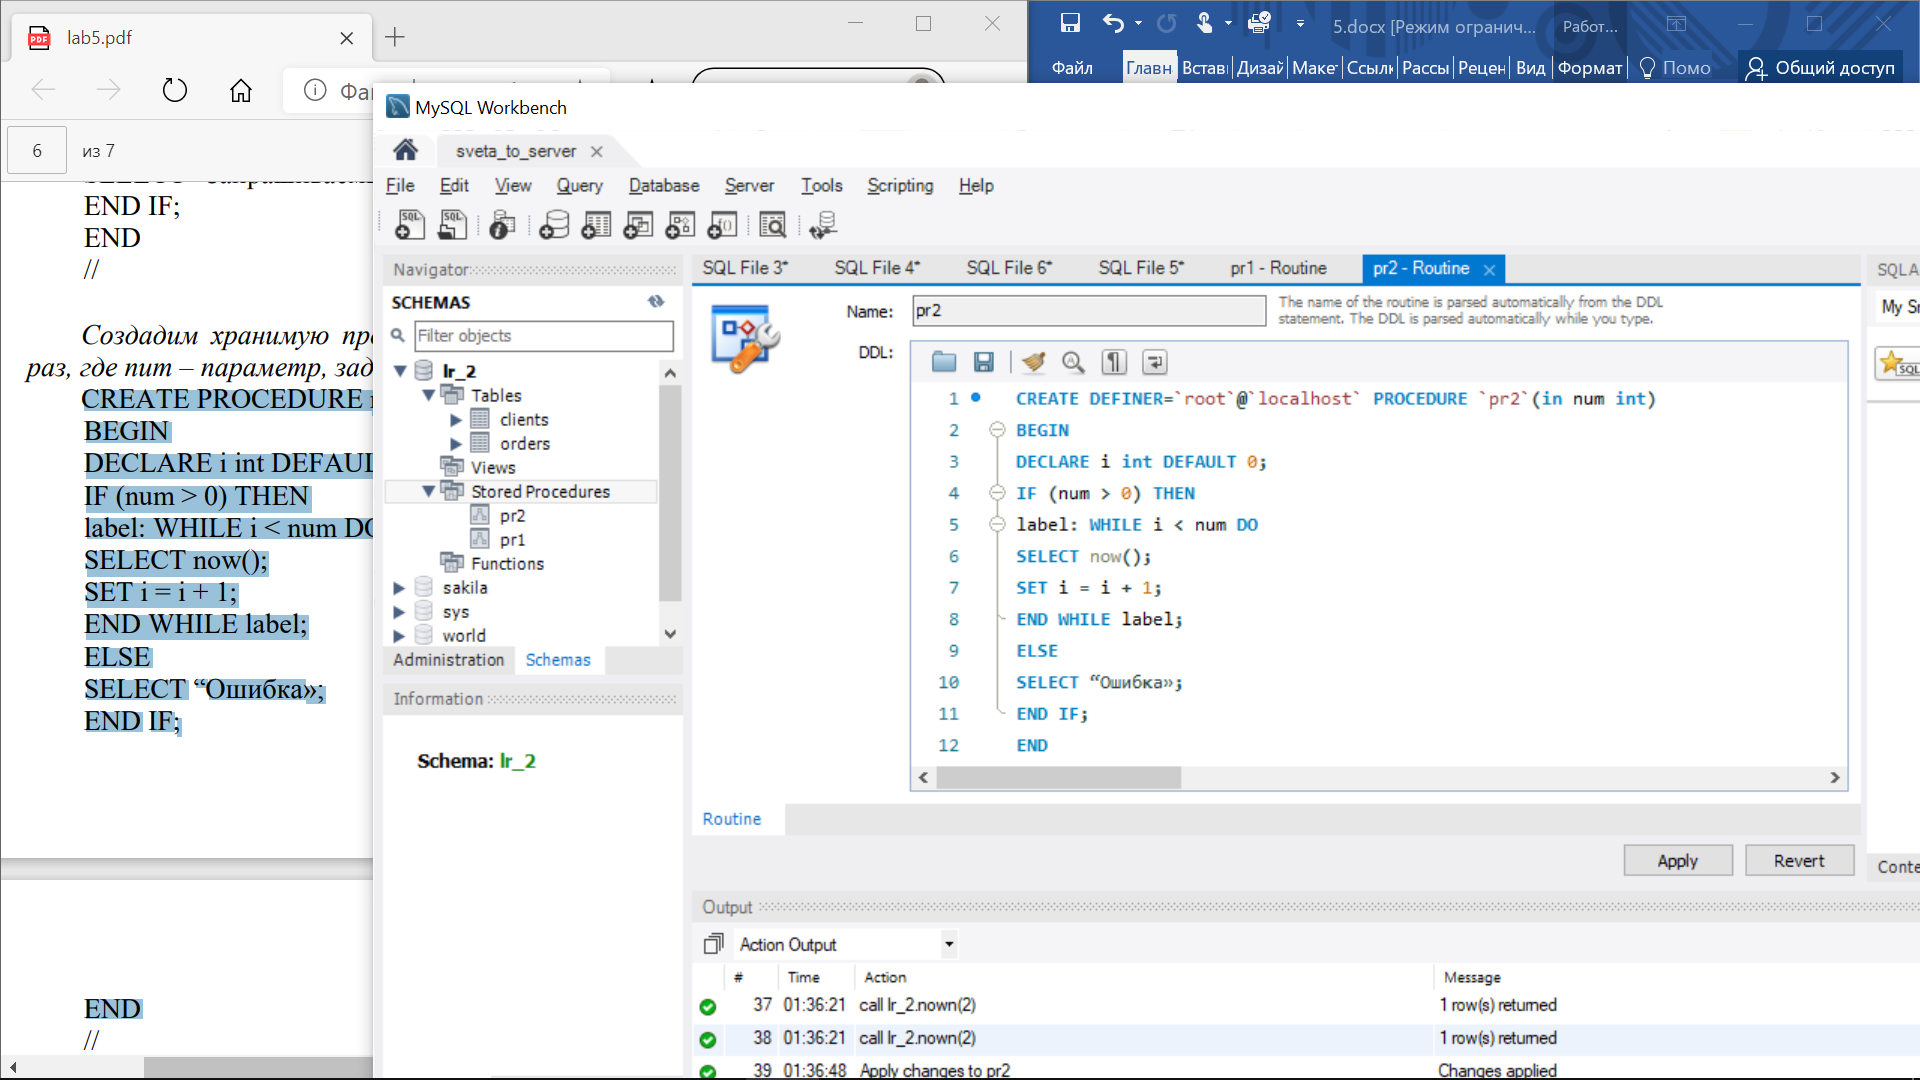This screenshot has width=1920, height=1080.
Task: Toggle invisible characters display in DDL editor
Action: 1114,362
